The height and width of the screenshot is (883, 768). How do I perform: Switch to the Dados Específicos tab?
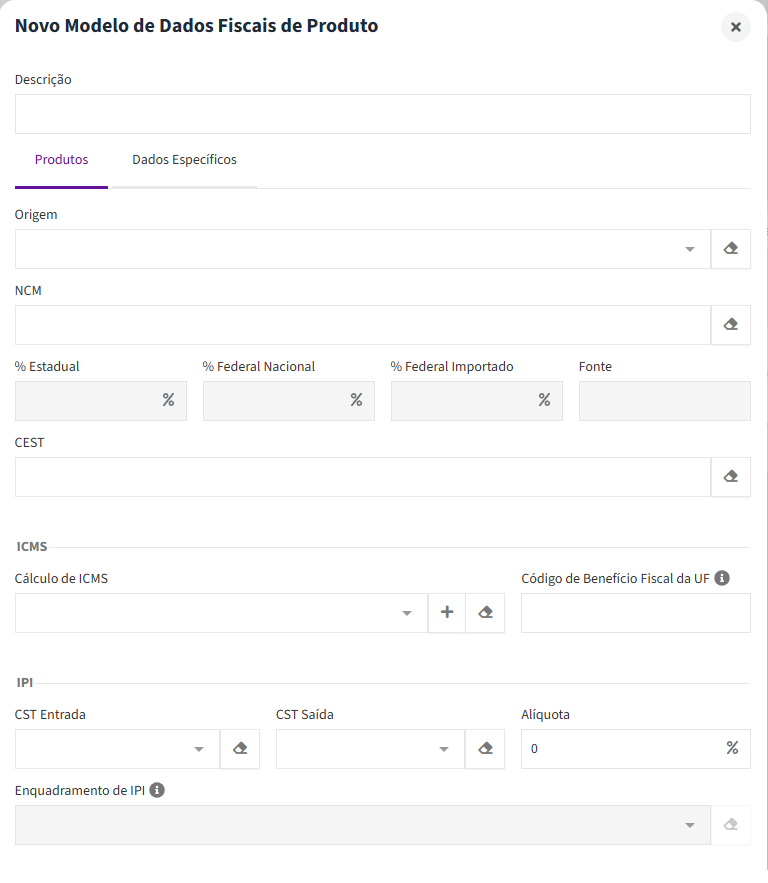coord(184,160)
